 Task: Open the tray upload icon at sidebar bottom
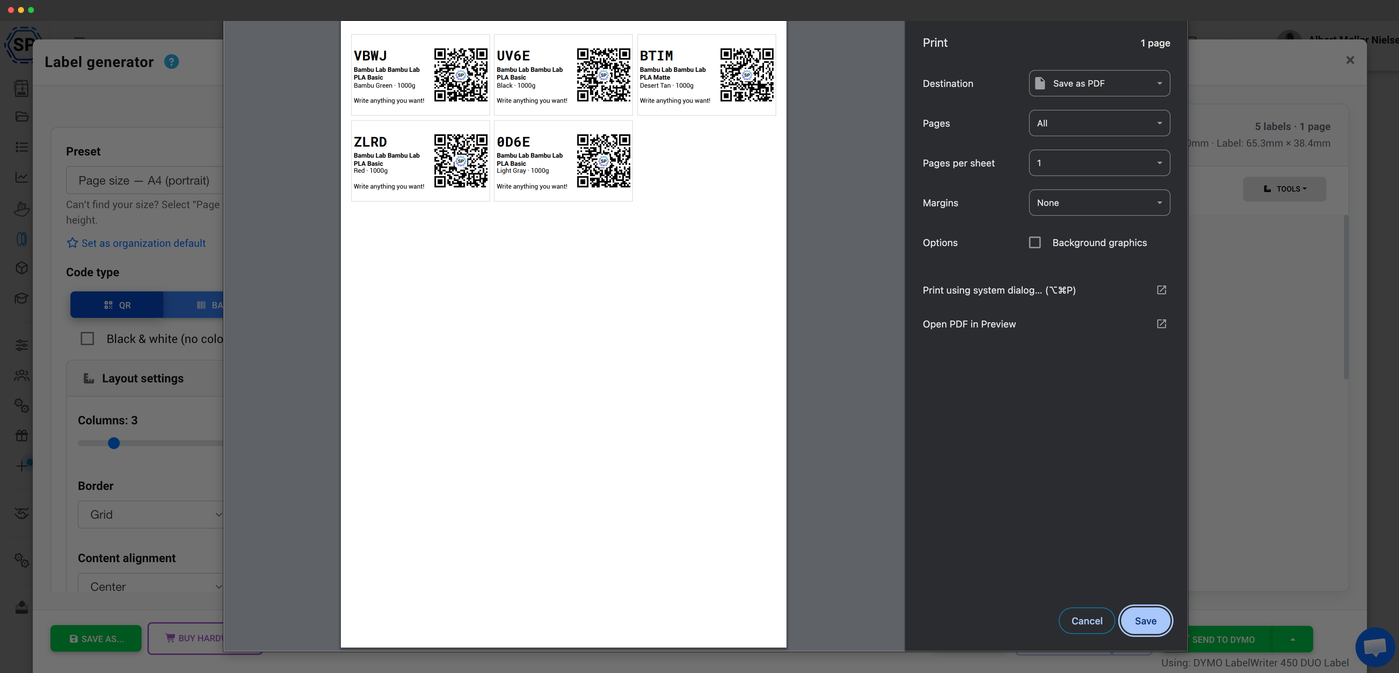point(22,607)
